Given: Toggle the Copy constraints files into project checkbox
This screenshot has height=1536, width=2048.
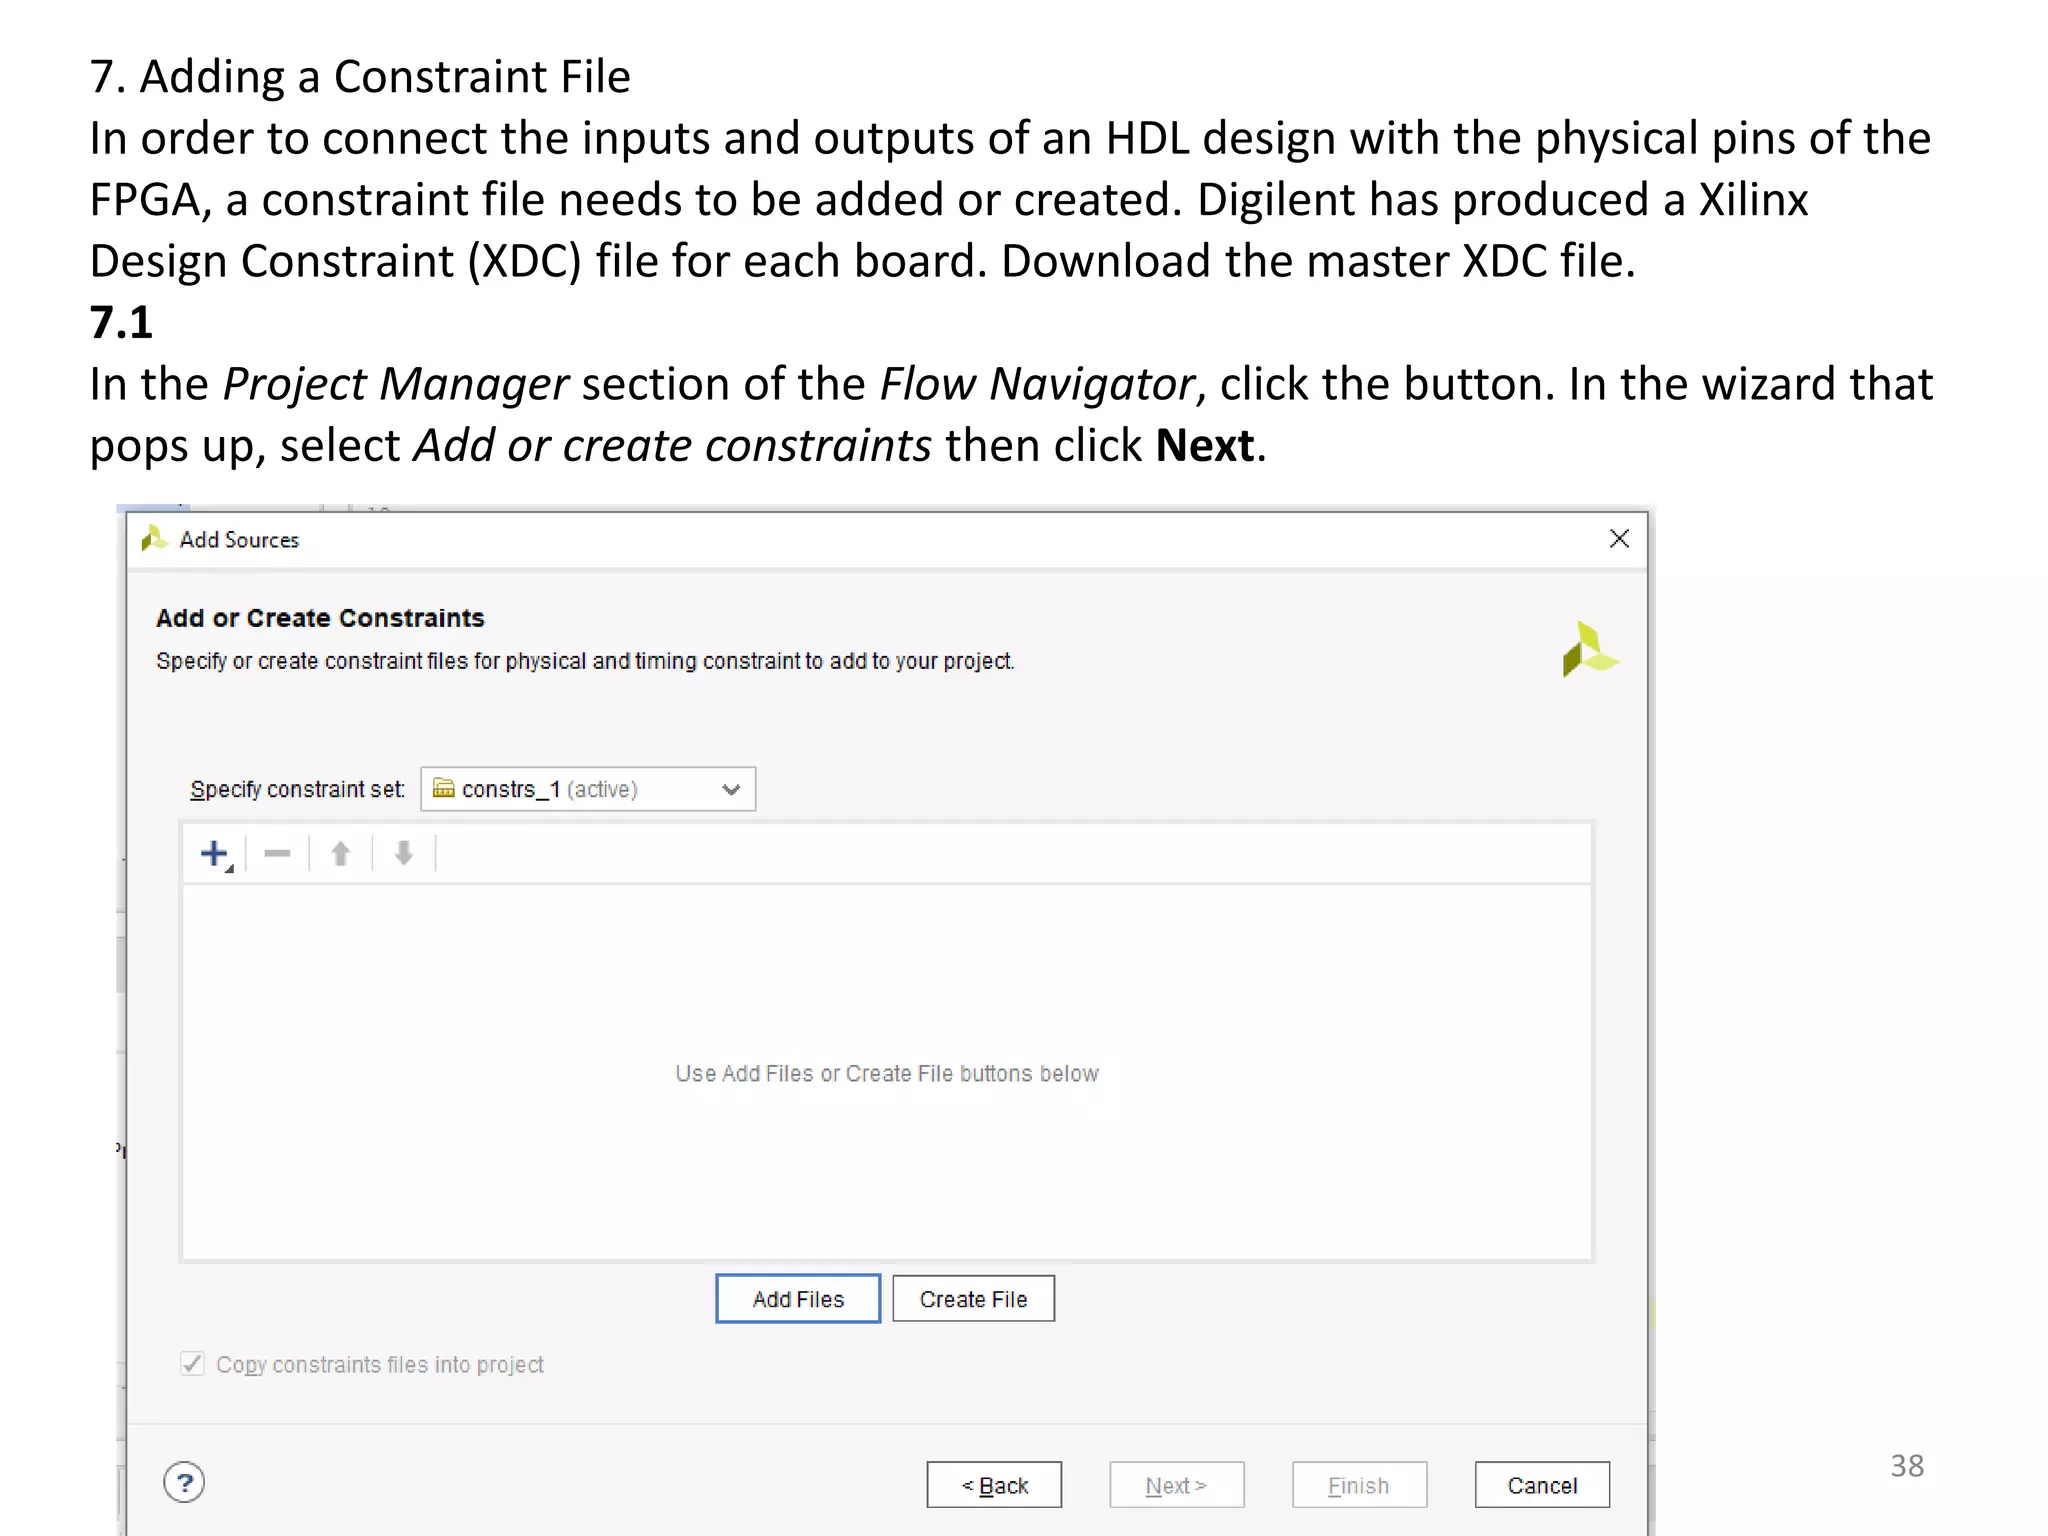Looking at the screenshot, I should (x=193, y=1364).
